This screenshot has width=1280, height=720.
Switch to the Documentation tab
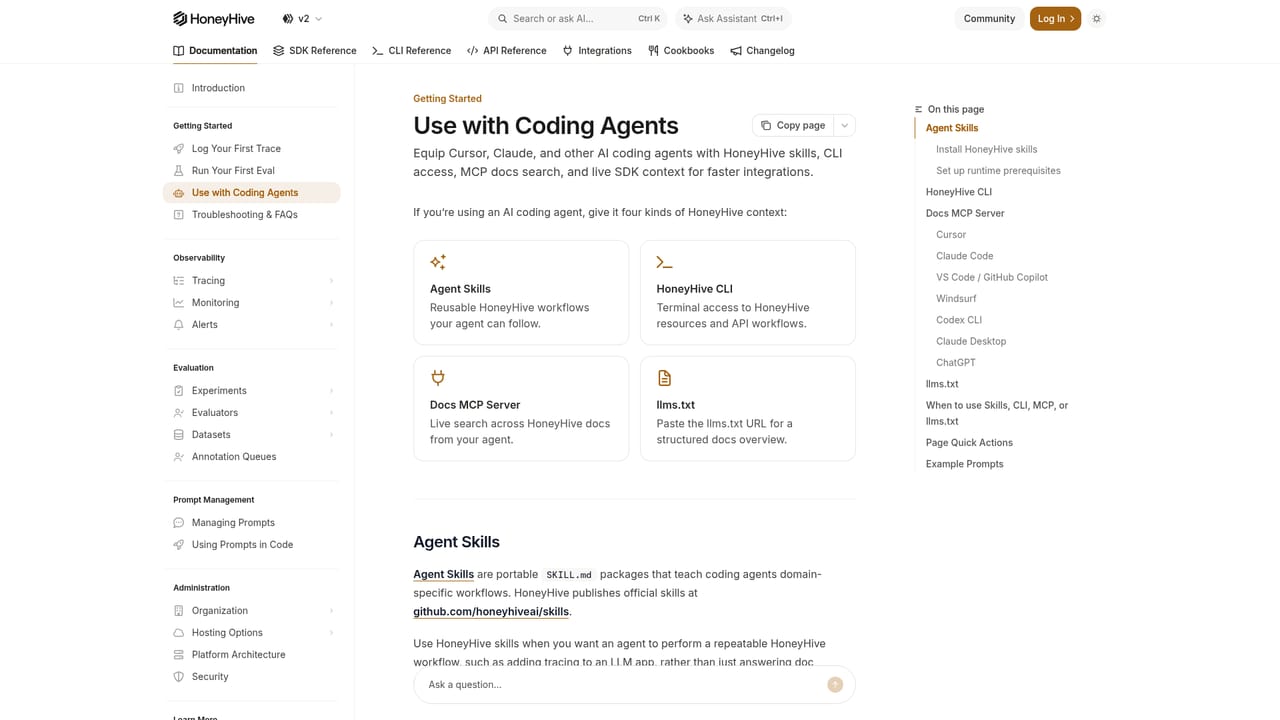pyautogui.click(x=215, y=50)
